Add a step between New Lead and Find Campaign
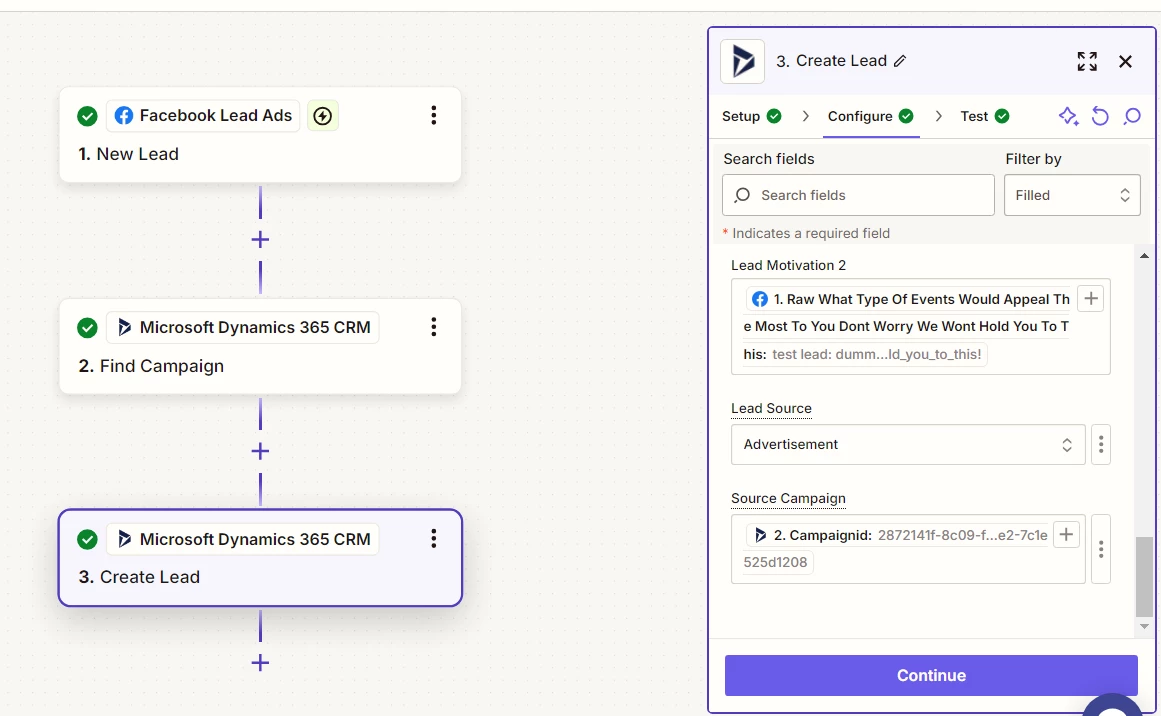1161x716 pixels. (260, 239)
